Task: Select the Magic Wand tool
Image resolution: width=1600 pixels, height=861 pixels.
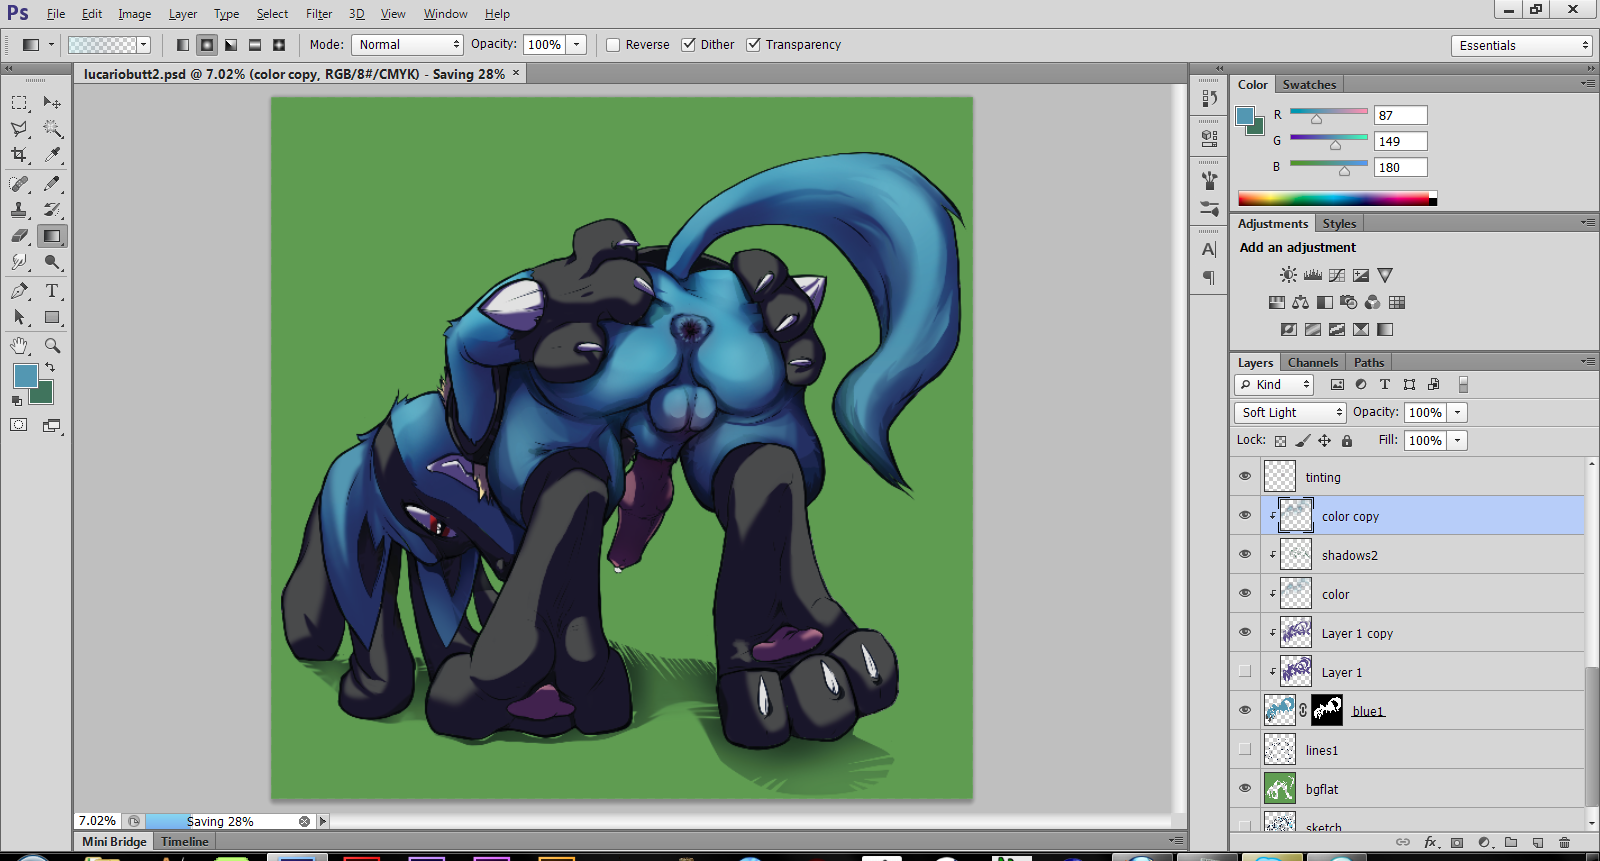Action: coord(52,129)
